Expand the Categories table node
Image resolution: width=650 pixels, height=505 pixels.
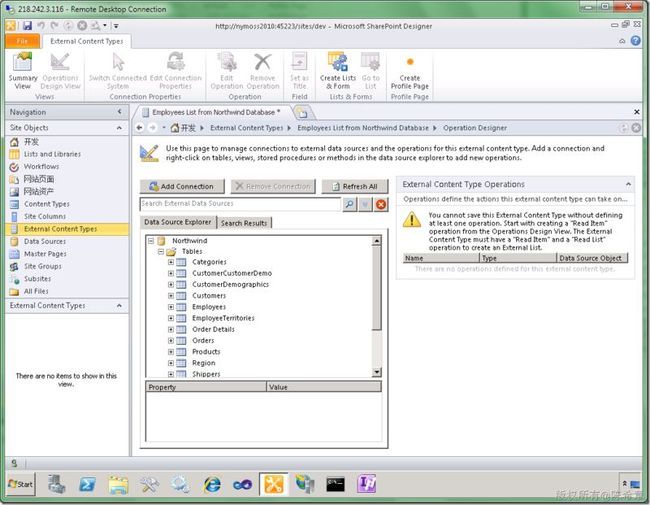pyautogui.click(x=170, y=262)
